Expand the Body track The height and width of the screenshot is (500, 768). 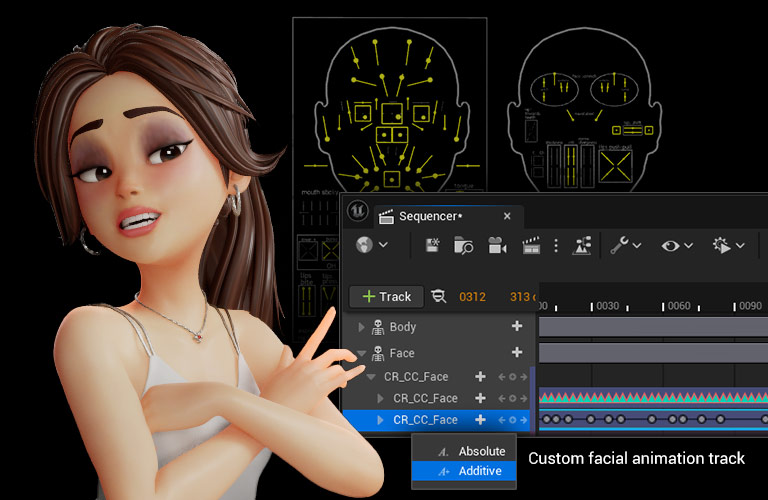362,327
